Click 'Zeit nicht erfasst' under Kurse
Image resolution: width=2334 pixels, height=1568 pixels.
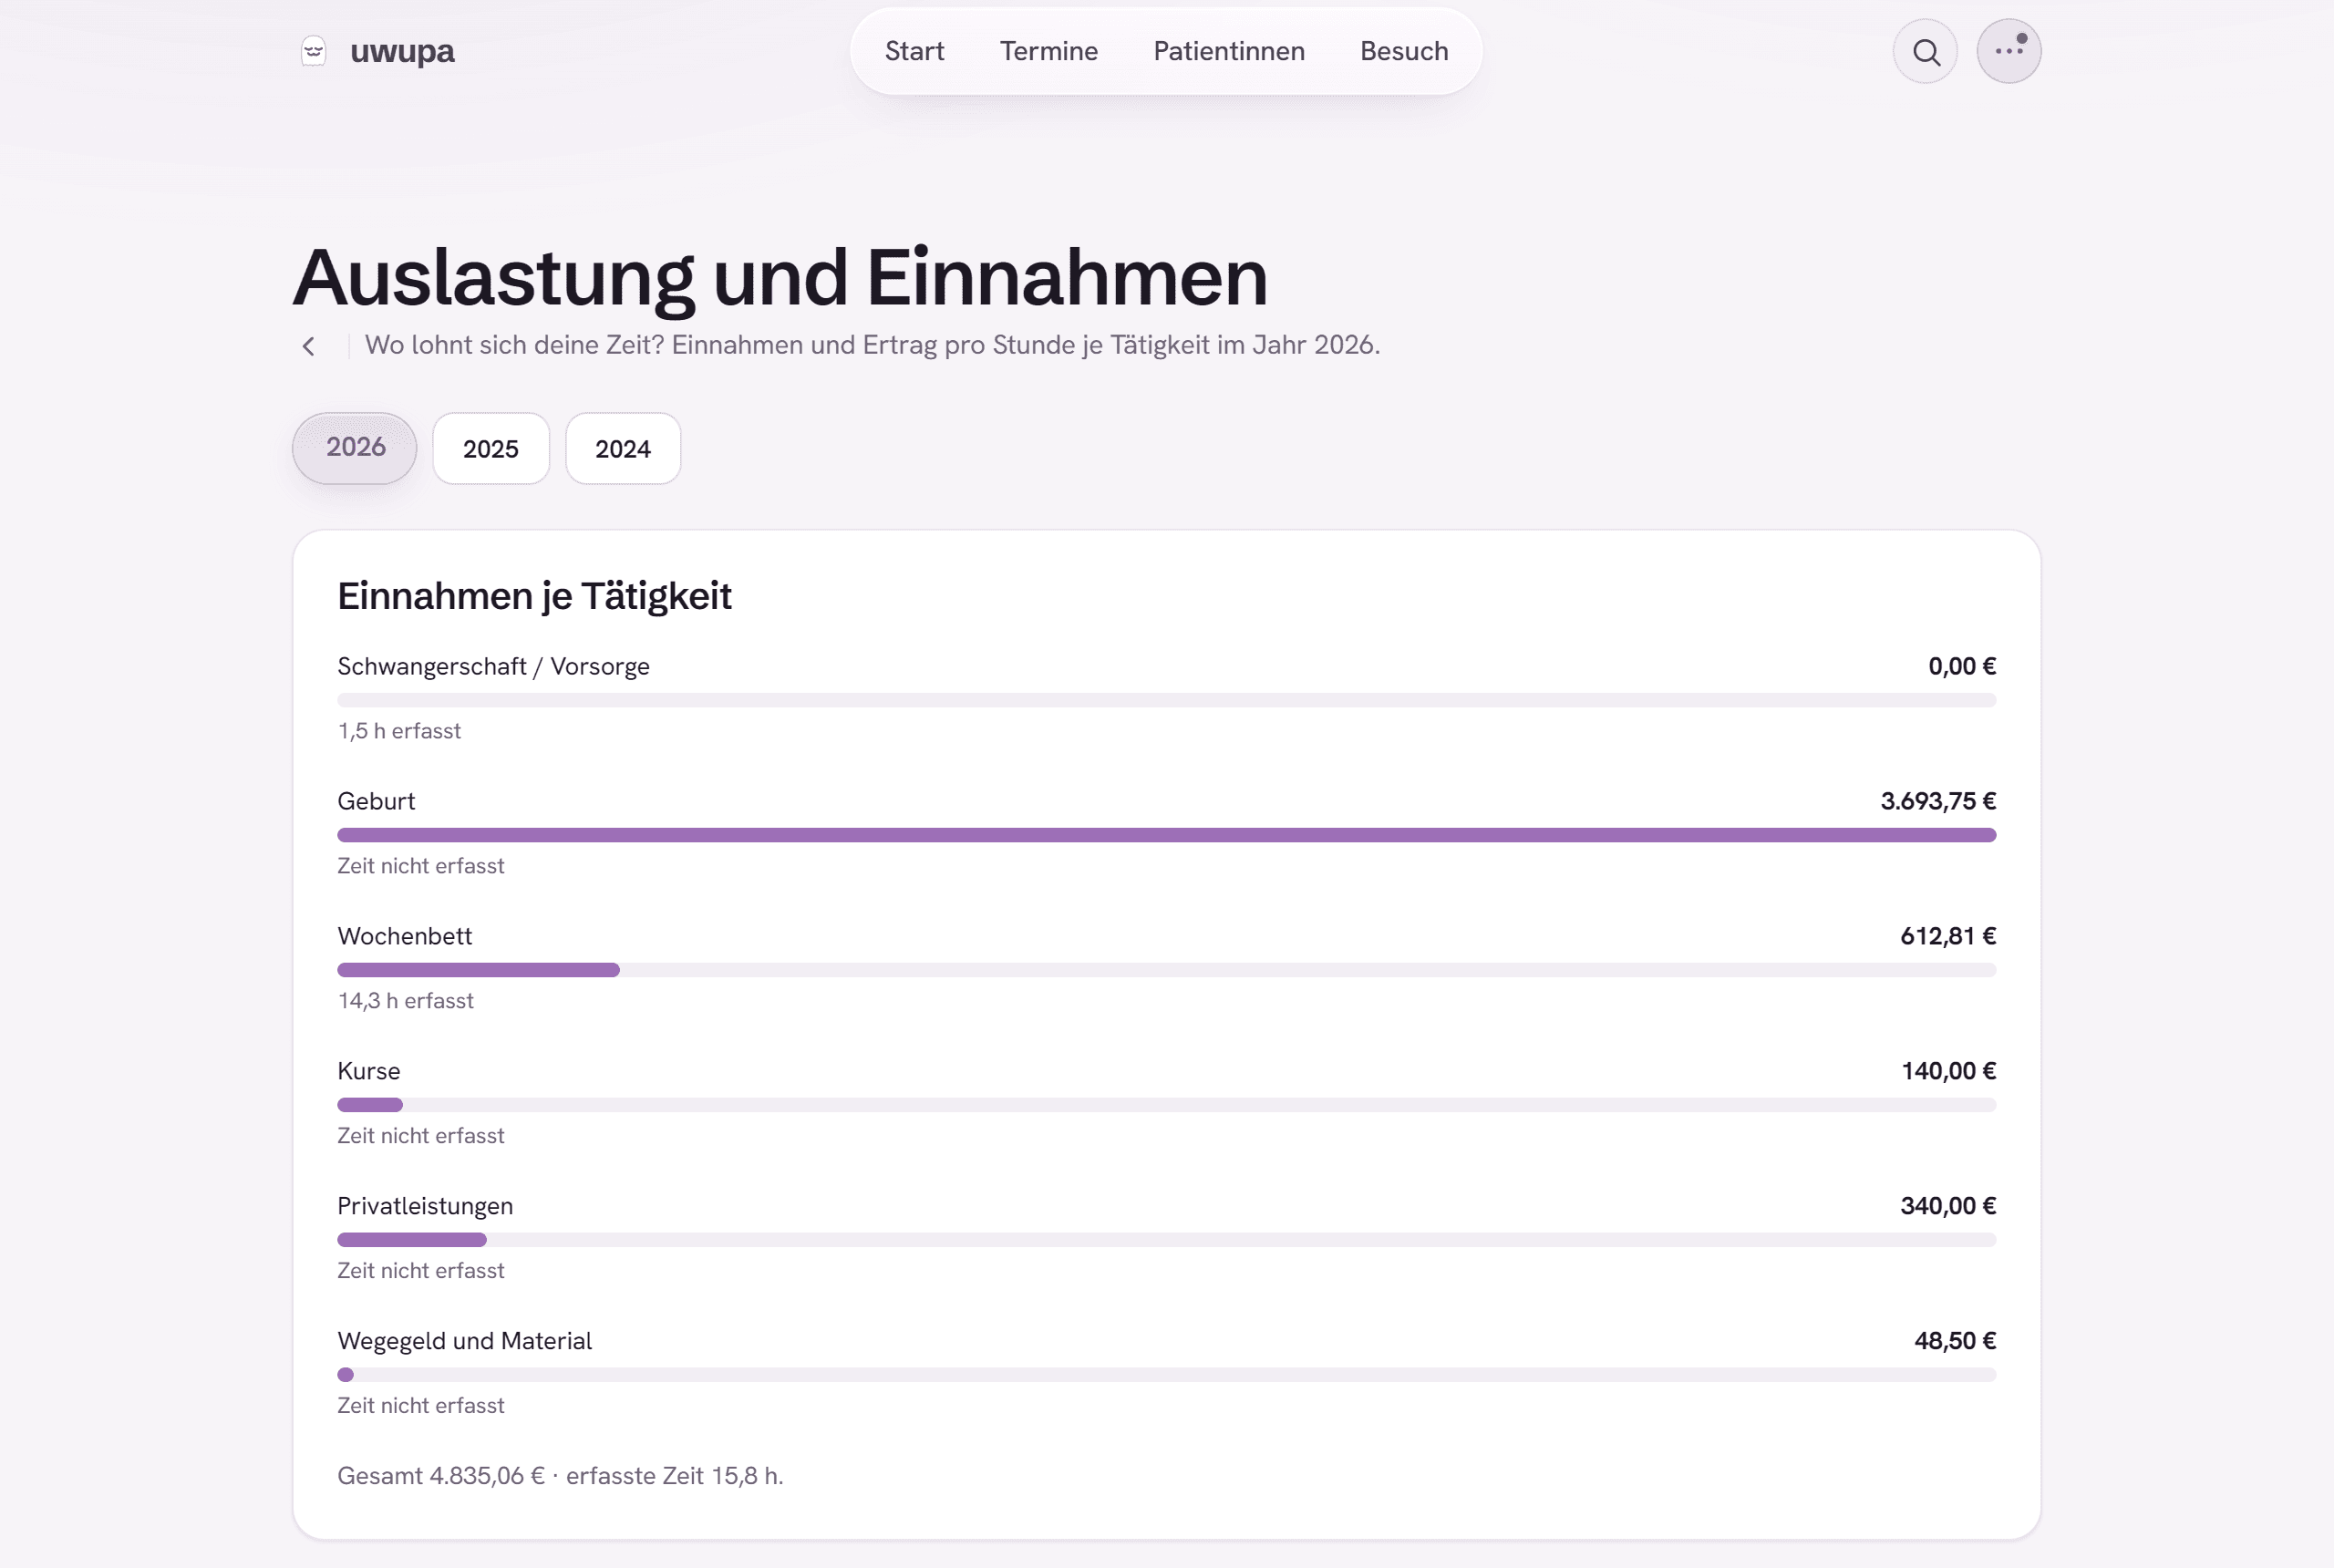420,1136
